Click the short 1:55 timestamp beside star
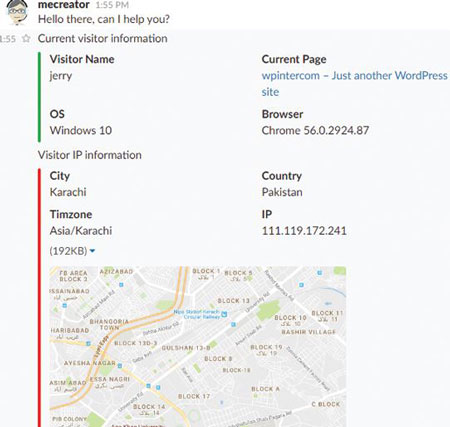This screenshot has height=427, width=450. coord(8,39)
